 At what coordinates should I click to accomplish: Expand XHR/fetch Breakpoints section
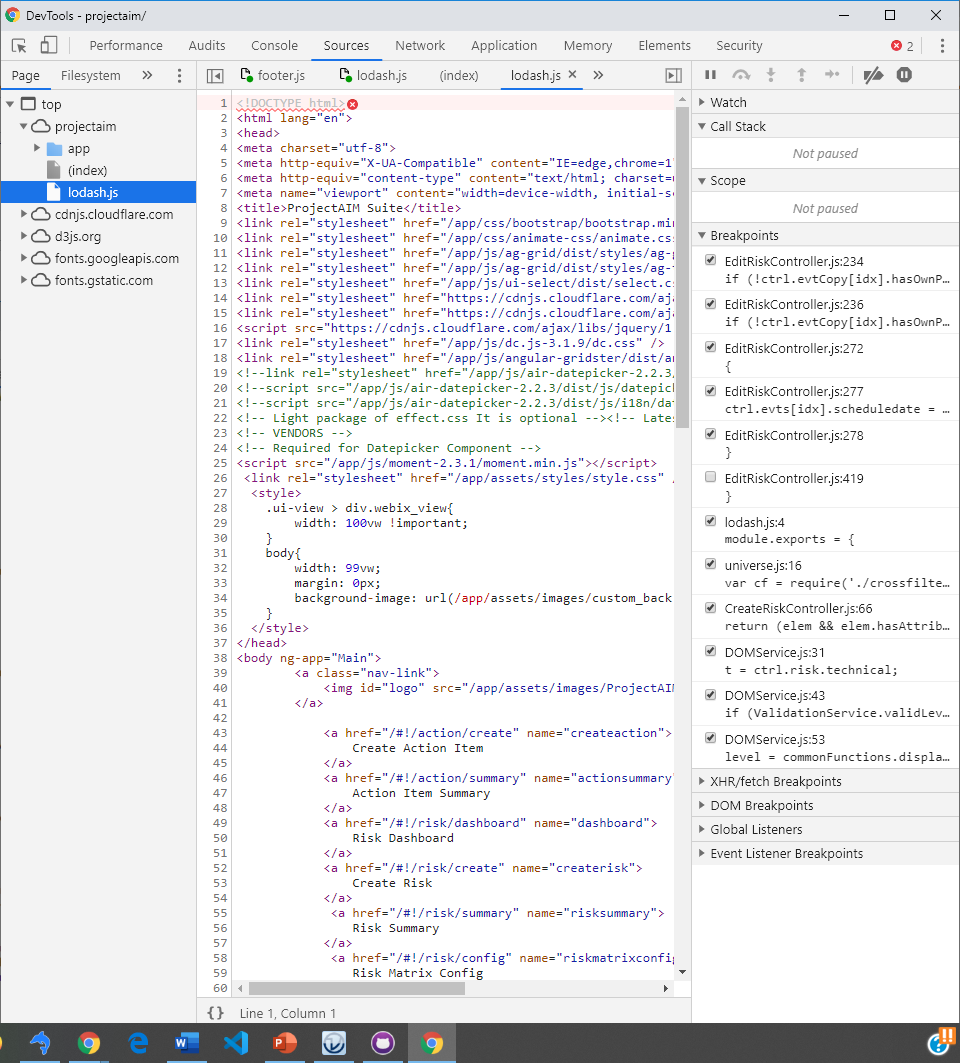coord(702,781)
